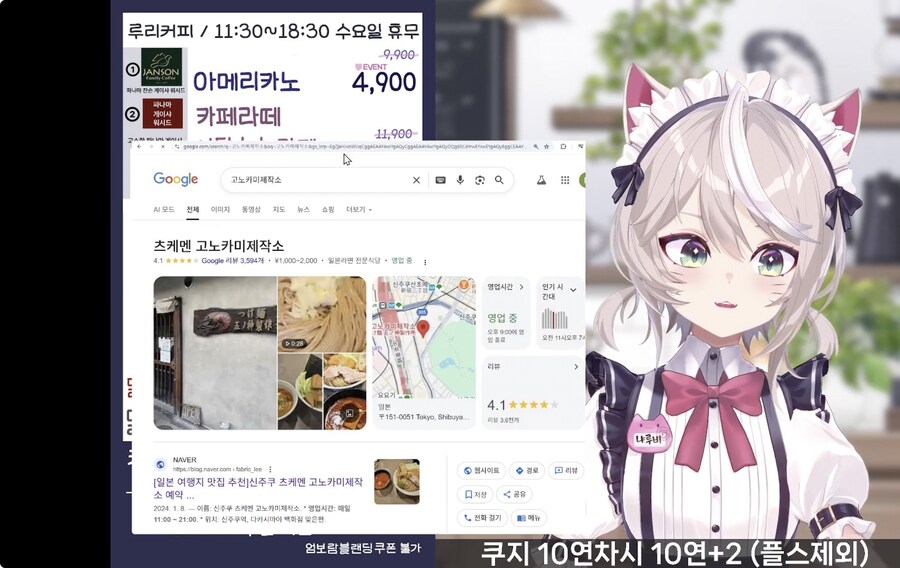Click the NAVER result globe favicon
Viewport: 900px width, 568px height.
[x=161, y=464]
